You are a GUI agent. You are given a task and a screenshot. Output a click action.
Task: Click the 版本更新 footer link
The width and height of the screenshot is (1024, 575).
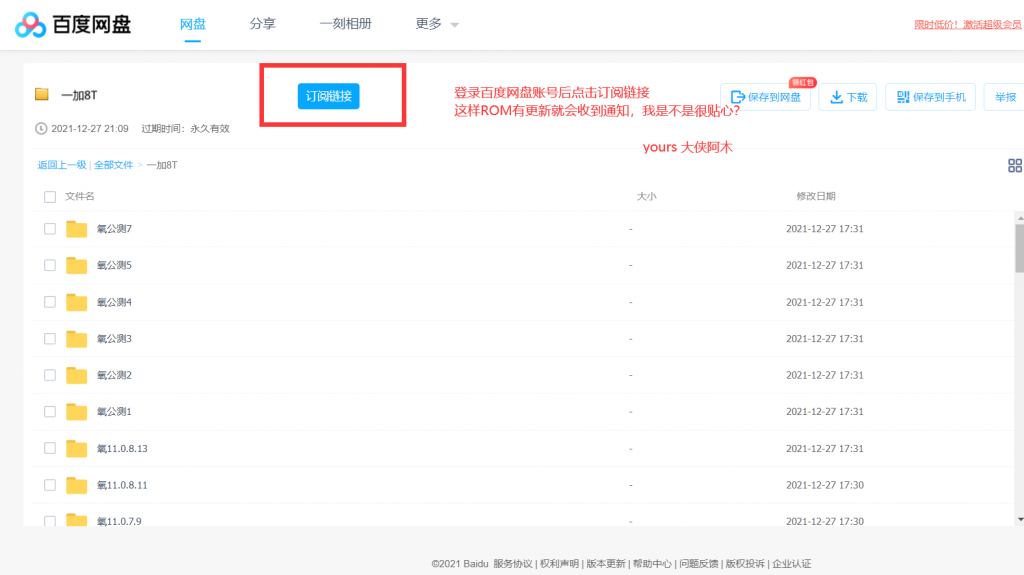click(605, 563)
